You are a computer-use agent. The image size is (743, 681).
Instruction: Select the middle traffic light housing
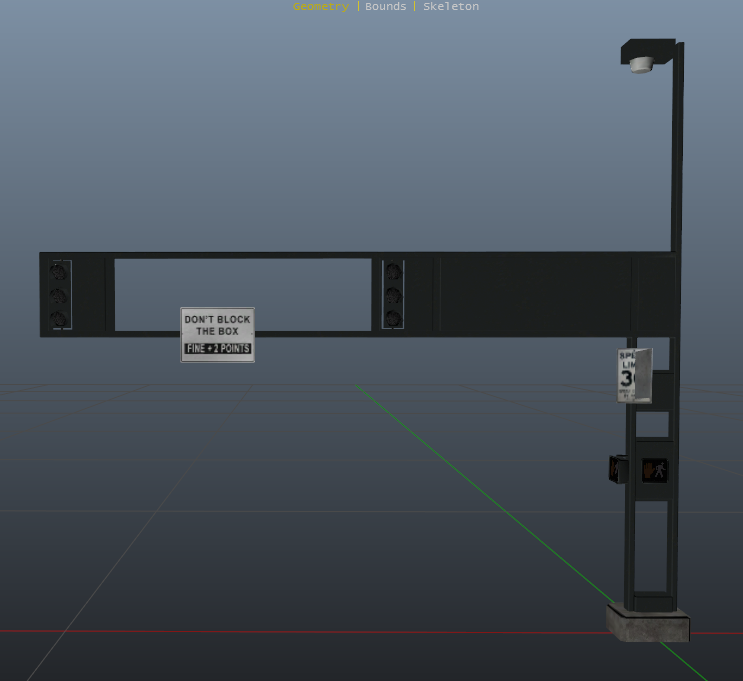[x=393, y=295]
